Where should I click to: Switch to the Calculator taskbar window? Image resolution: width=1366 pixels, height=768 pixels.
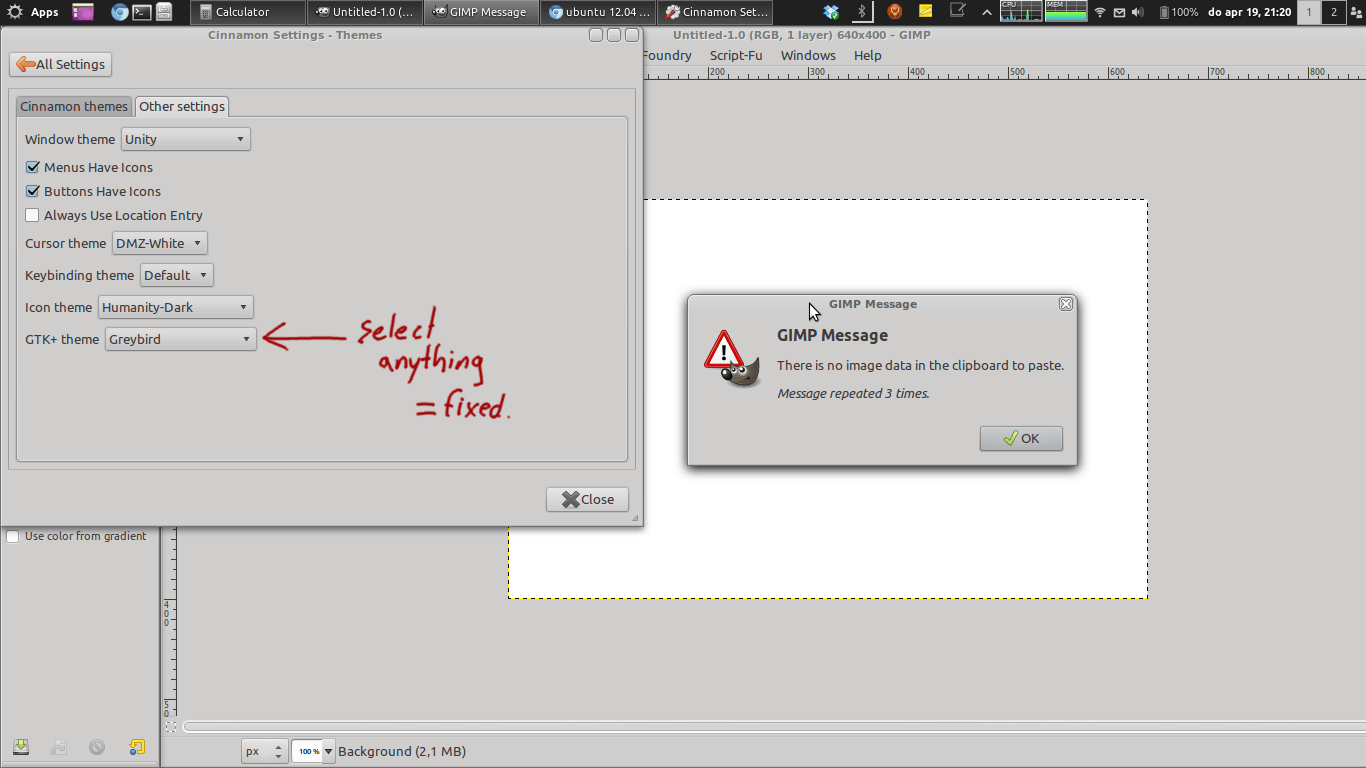click(x=248, y=12)
